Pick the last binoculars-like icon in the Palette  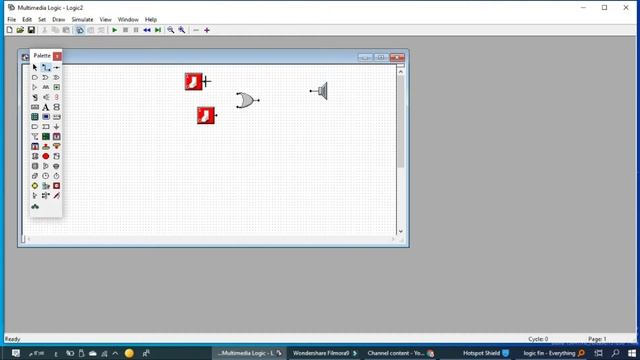tap(35, 207)
